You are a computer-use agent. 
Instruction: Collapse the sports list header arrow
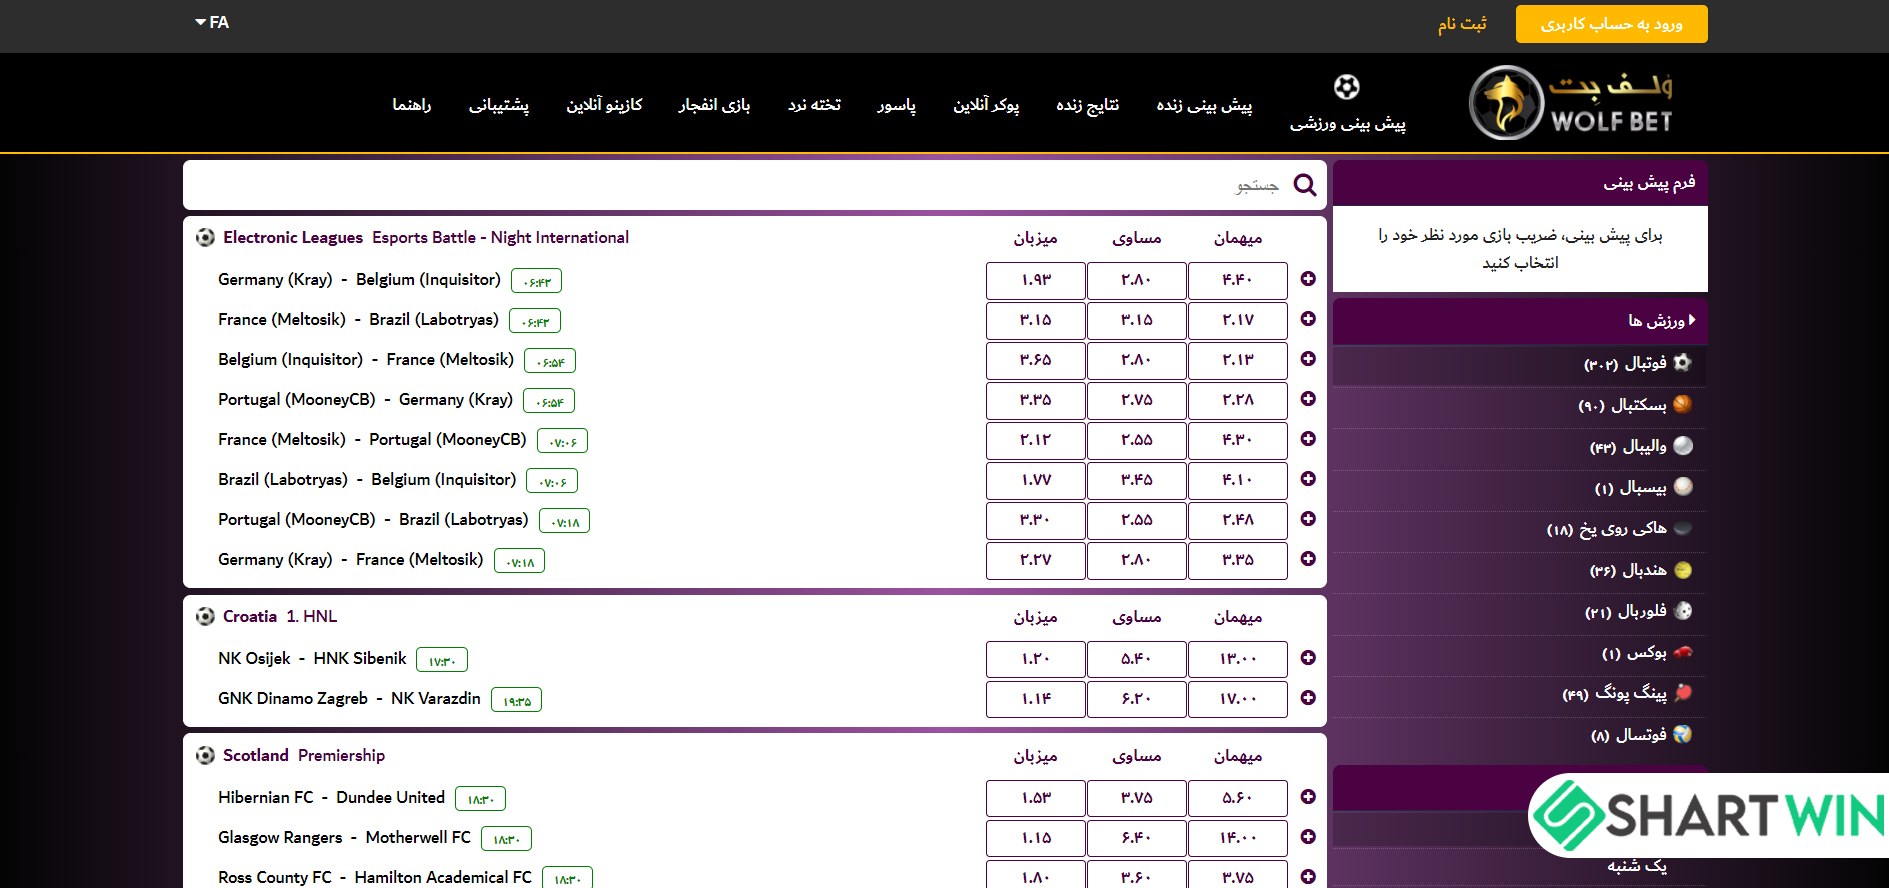coord(1692,320)
